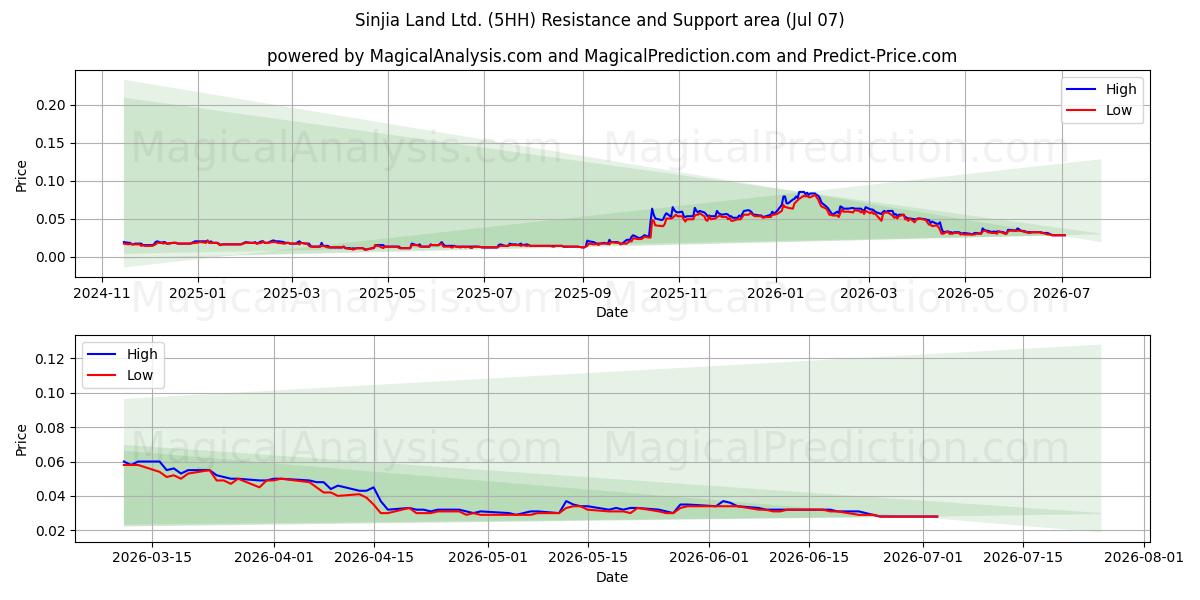Click the '2026-08-01' x-axis label
Image resolution: width=1200 pixels, height=600 pixels.
[x=1145, y=558]
